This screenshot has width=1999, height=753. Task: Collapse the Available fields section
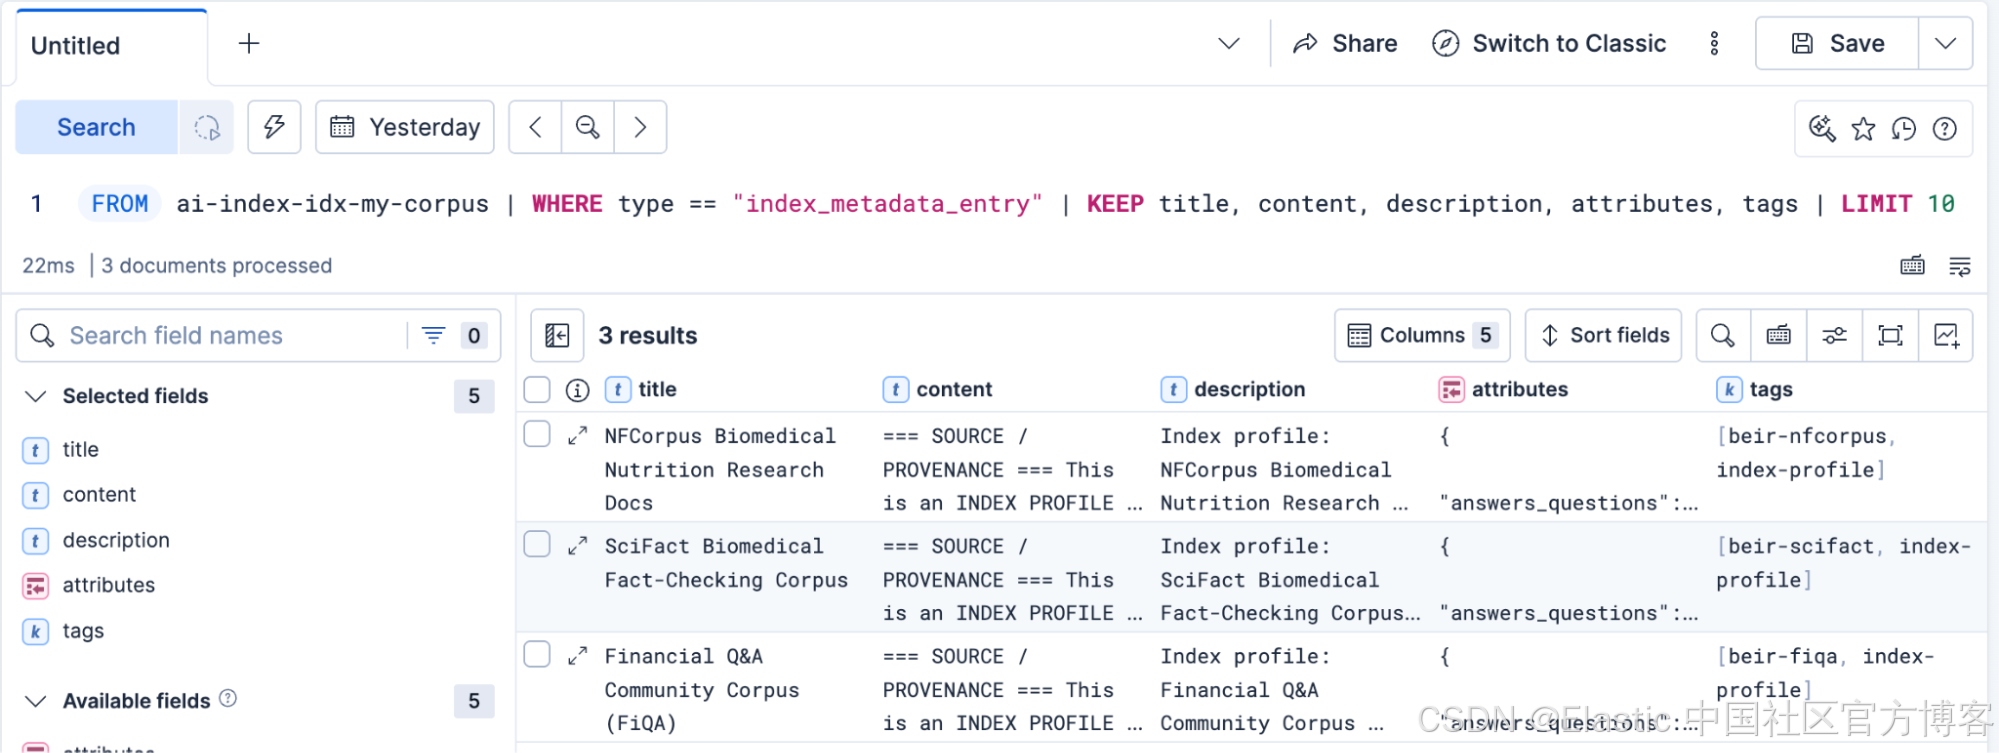coord(36,701)
